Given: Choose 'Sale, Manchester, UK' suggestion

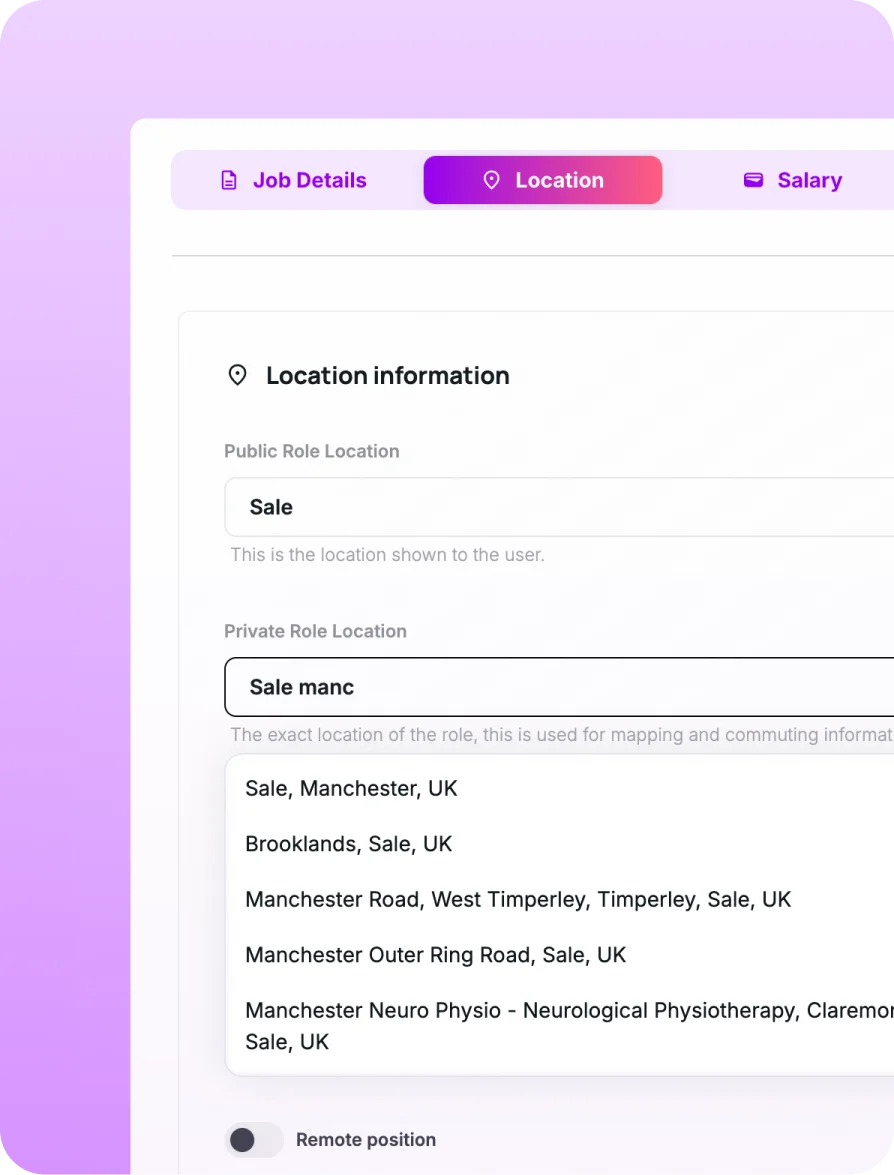Looking at the screenshot, I should pyautogui.click(x=351, y=788).
